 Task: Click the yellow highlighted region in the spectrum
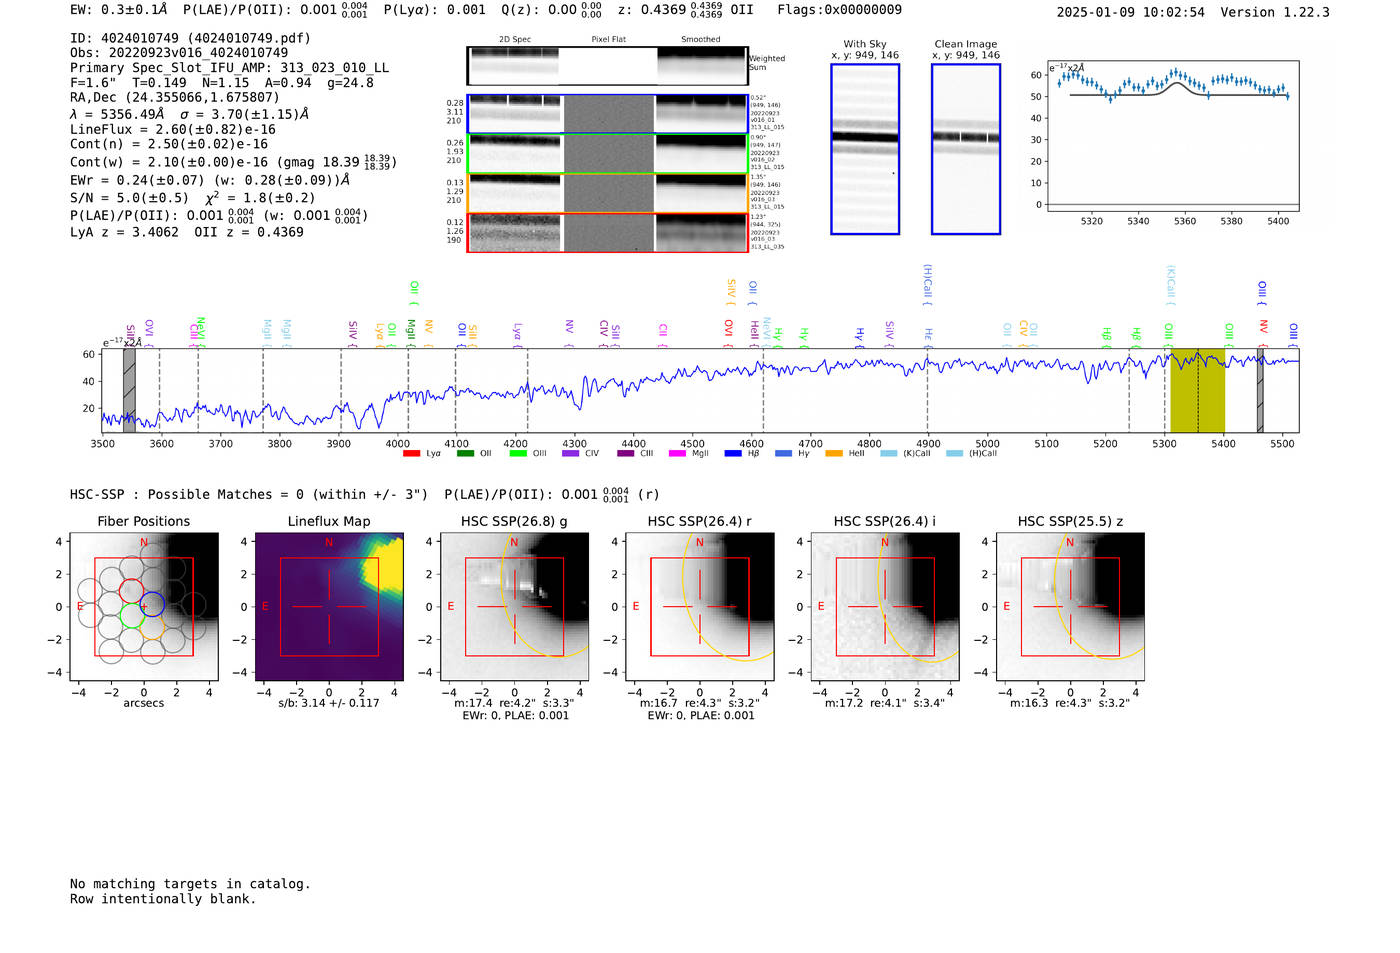[x=1197, y=390]
